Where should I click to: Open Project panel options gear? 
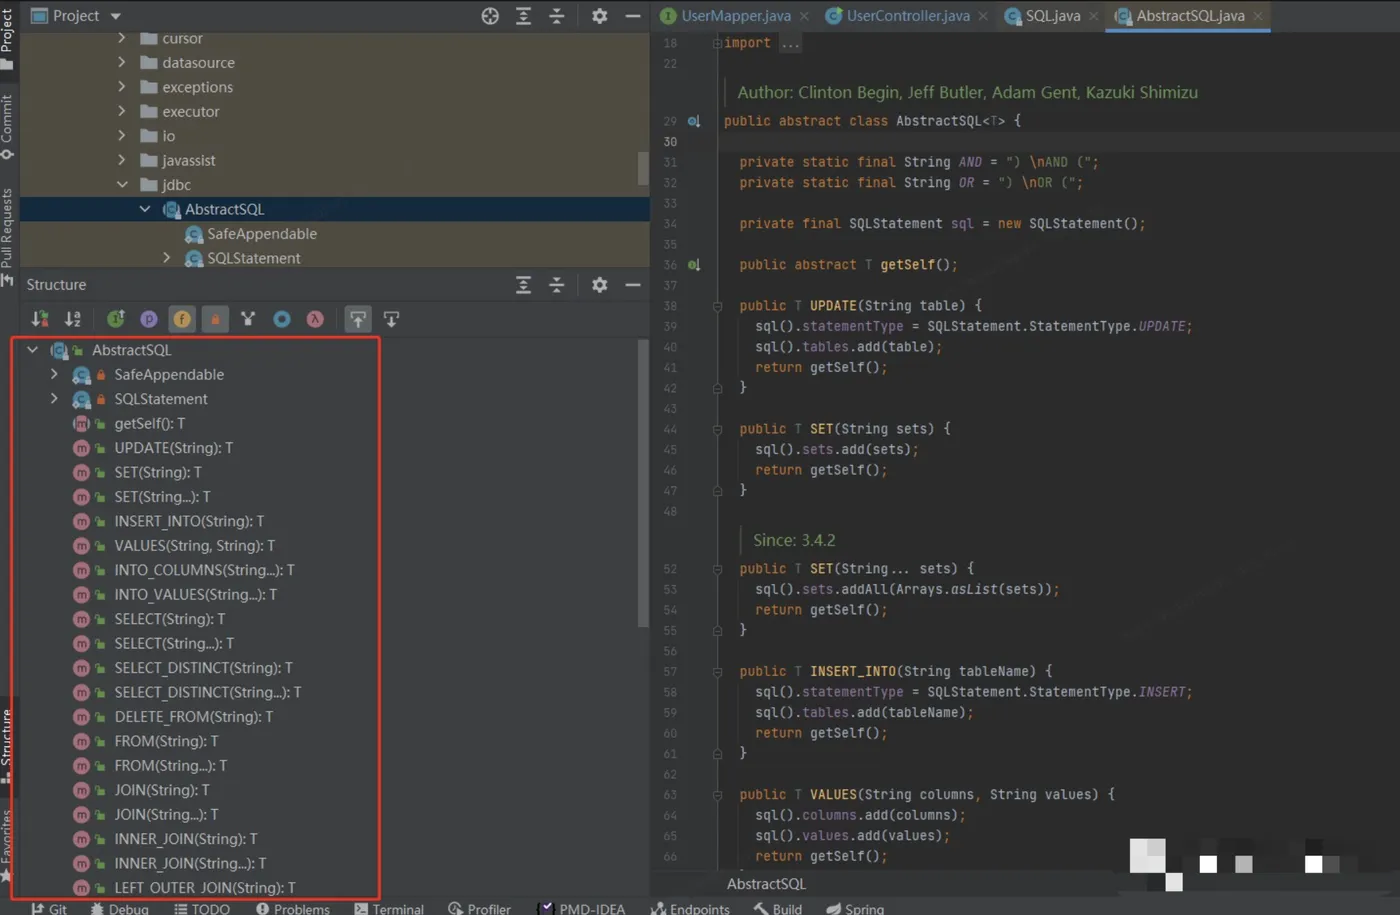coord(599,16)
